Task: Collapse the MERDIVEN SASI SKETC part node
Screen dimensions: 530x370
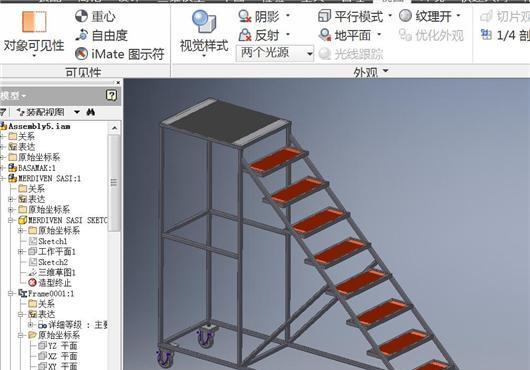Action: [11, 220]
